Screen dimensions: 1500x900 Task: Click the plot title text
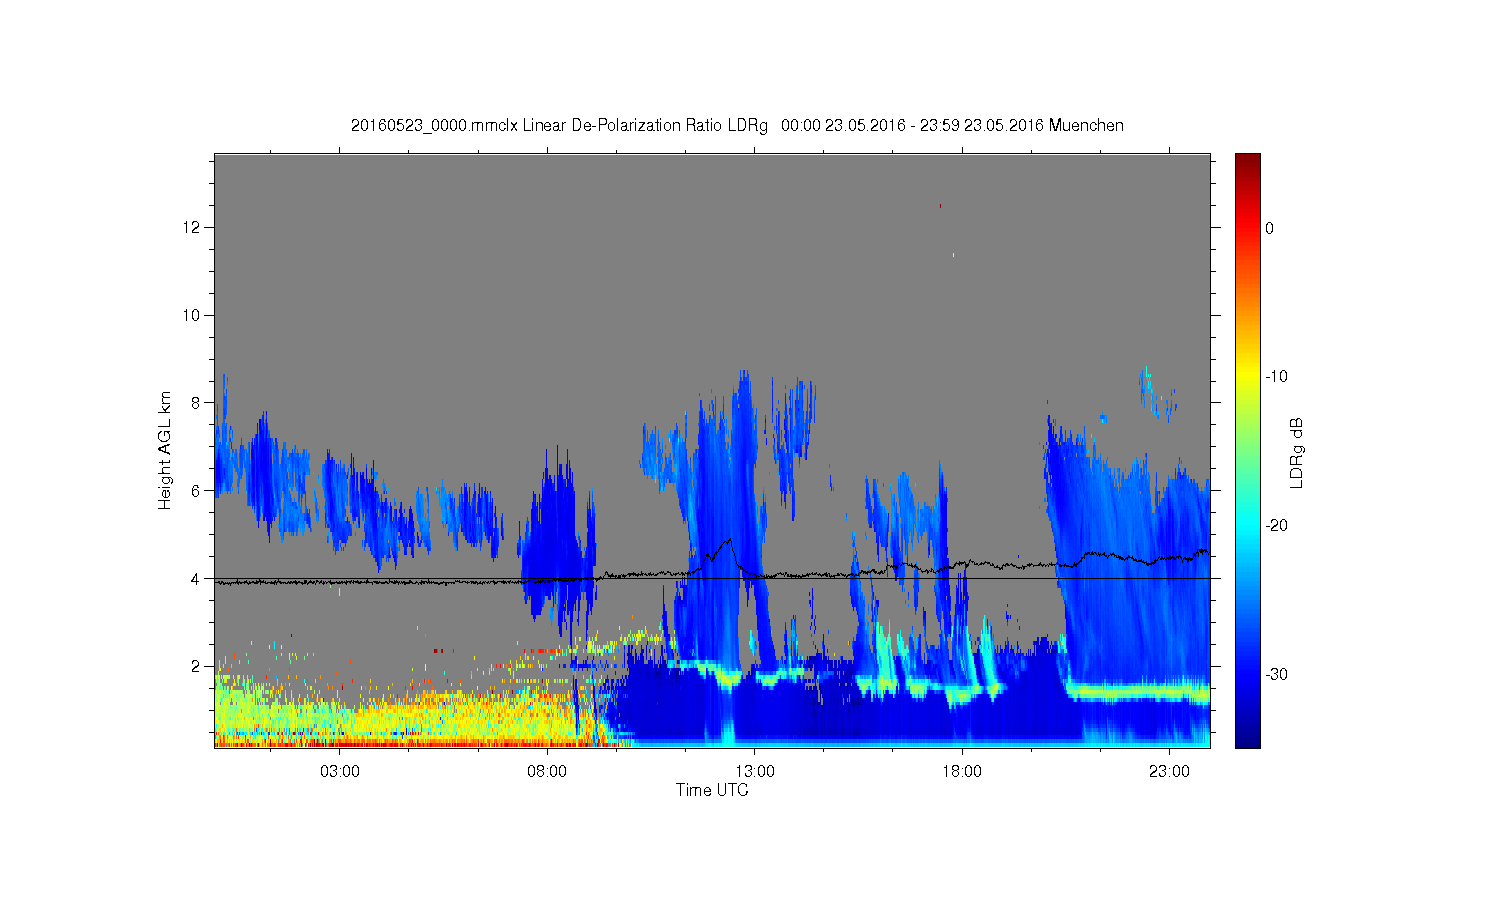coord(737,125)
